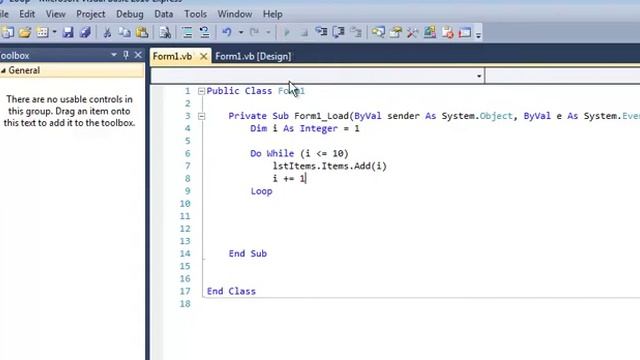Comment out the selected lines icon

(187, 32)
